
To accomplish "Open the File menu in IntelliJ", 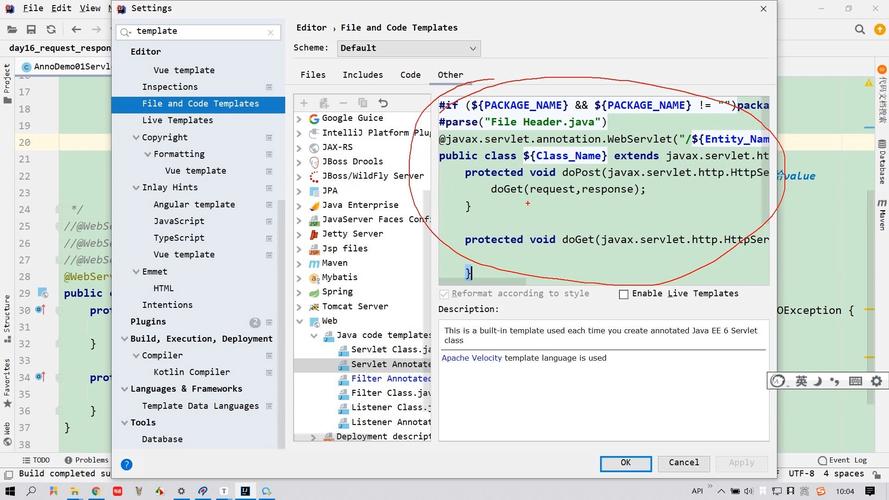I will [33, 8].
